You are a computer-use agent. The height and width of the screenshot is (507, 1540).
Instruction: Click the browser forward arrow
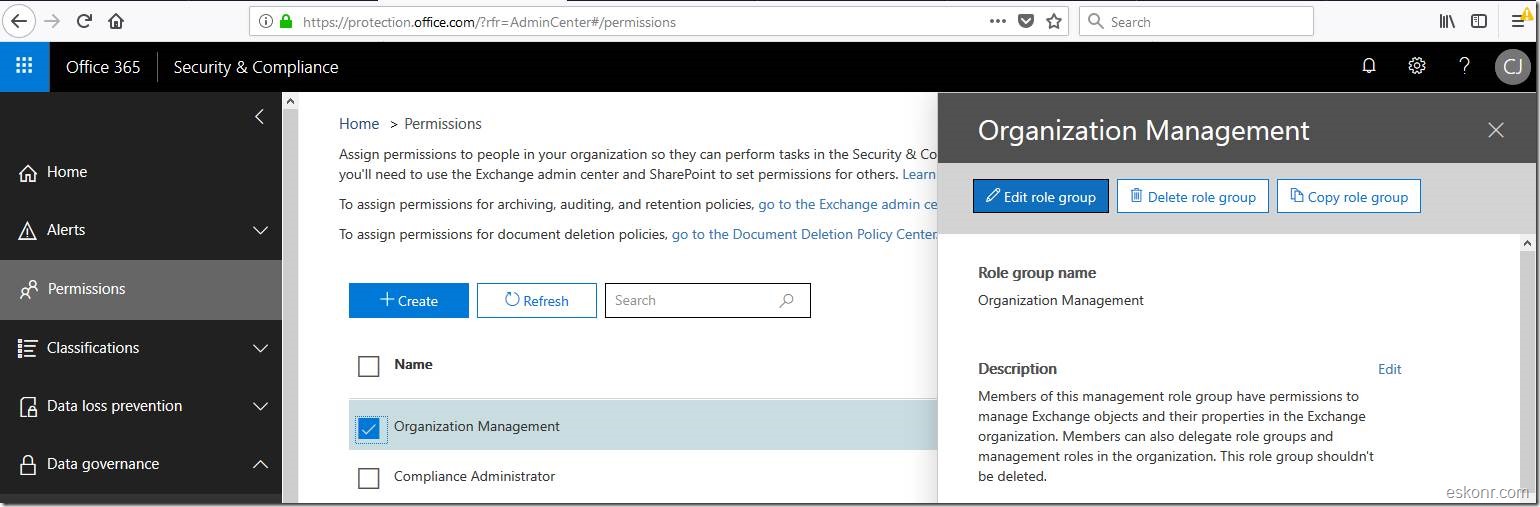(53, 21)
